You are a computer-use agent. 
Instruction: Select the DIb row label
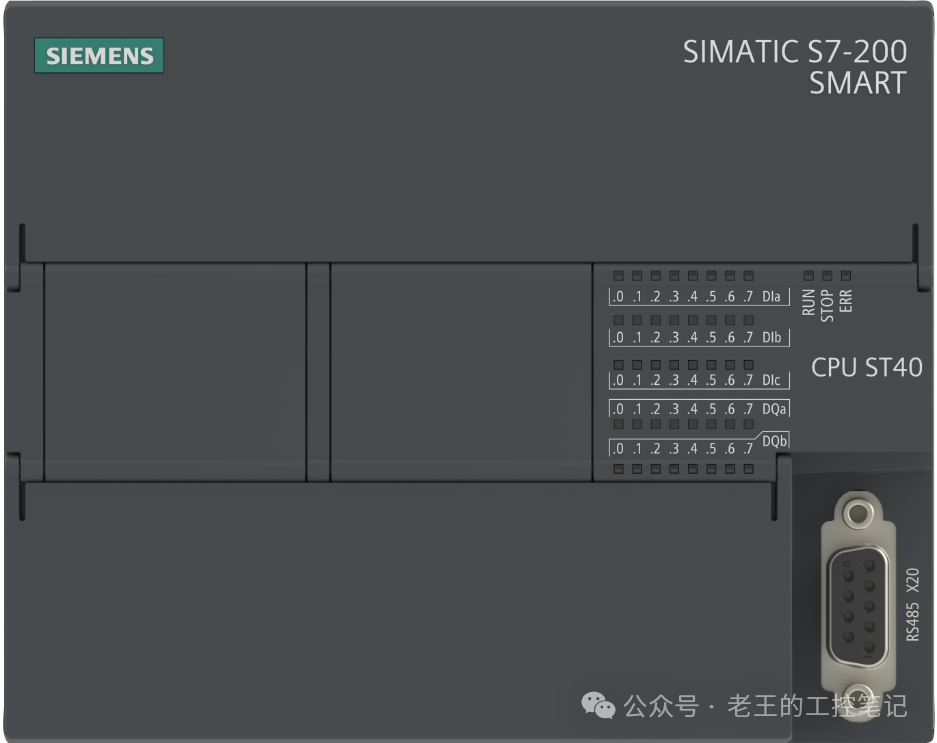point(770,337)
